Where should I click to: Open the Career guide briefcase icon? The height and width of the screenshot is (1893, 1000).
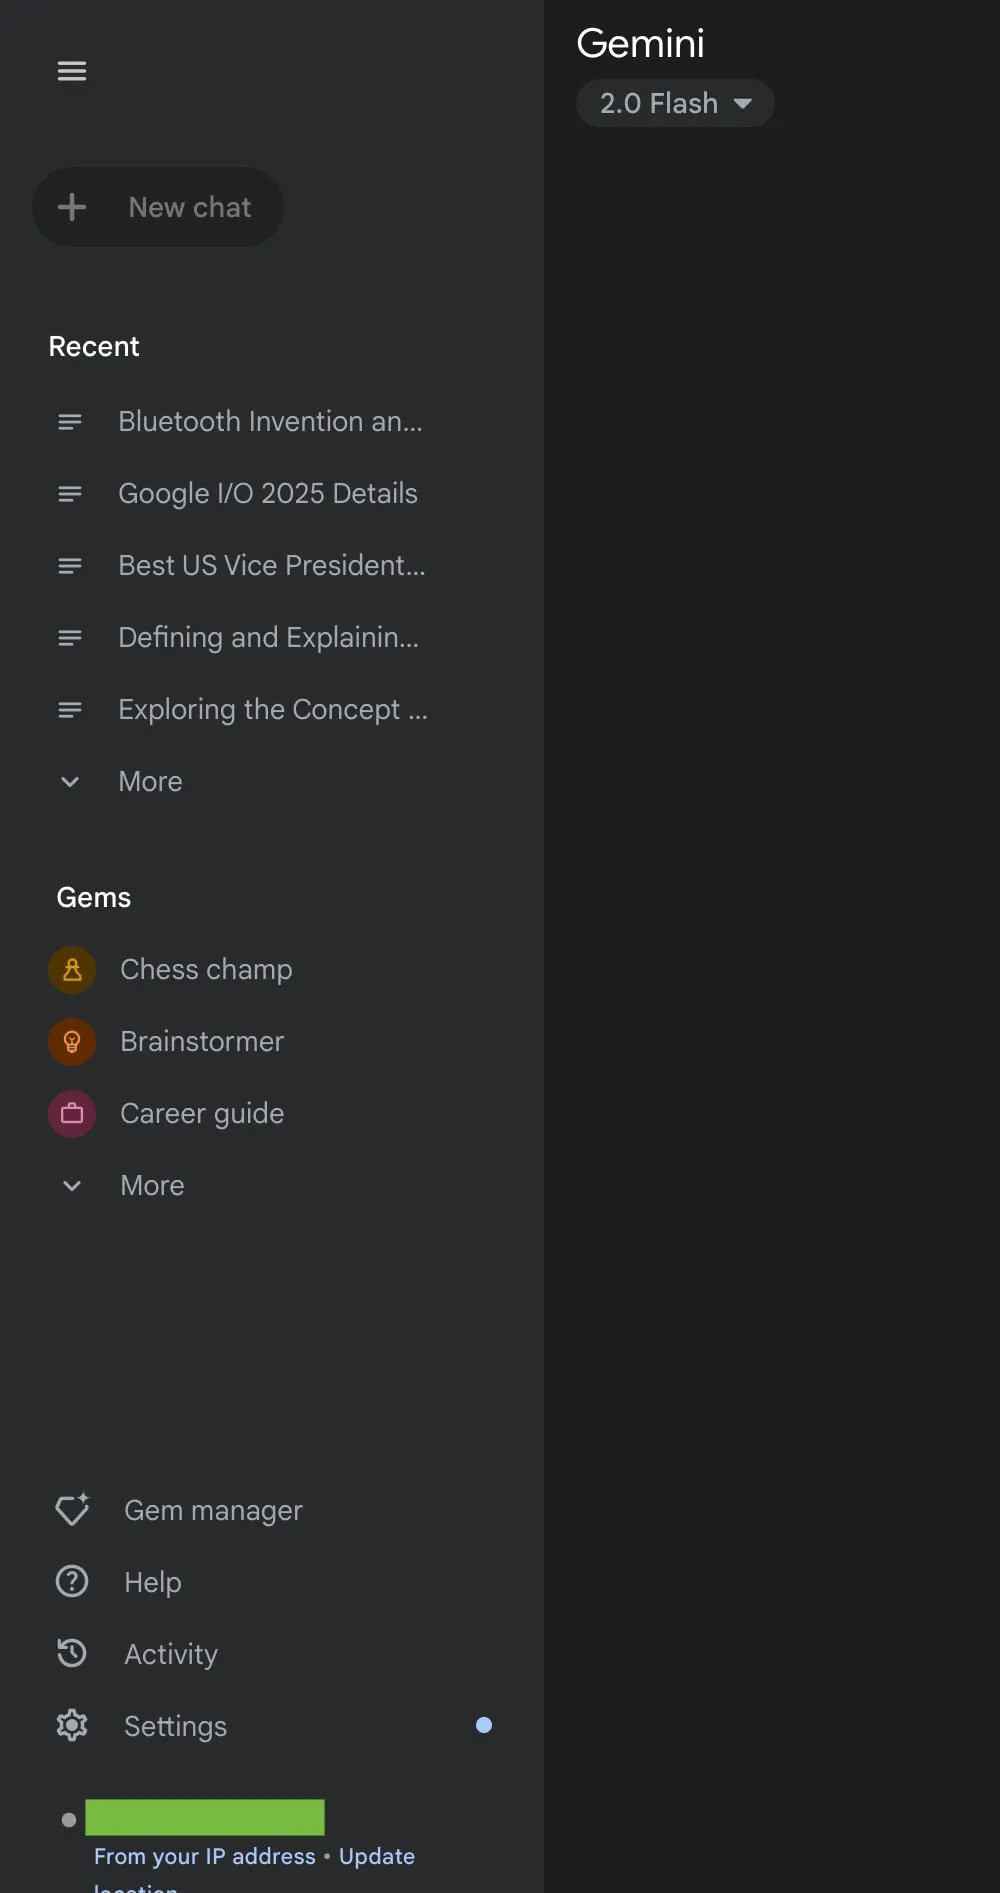tap(72, 1113)
